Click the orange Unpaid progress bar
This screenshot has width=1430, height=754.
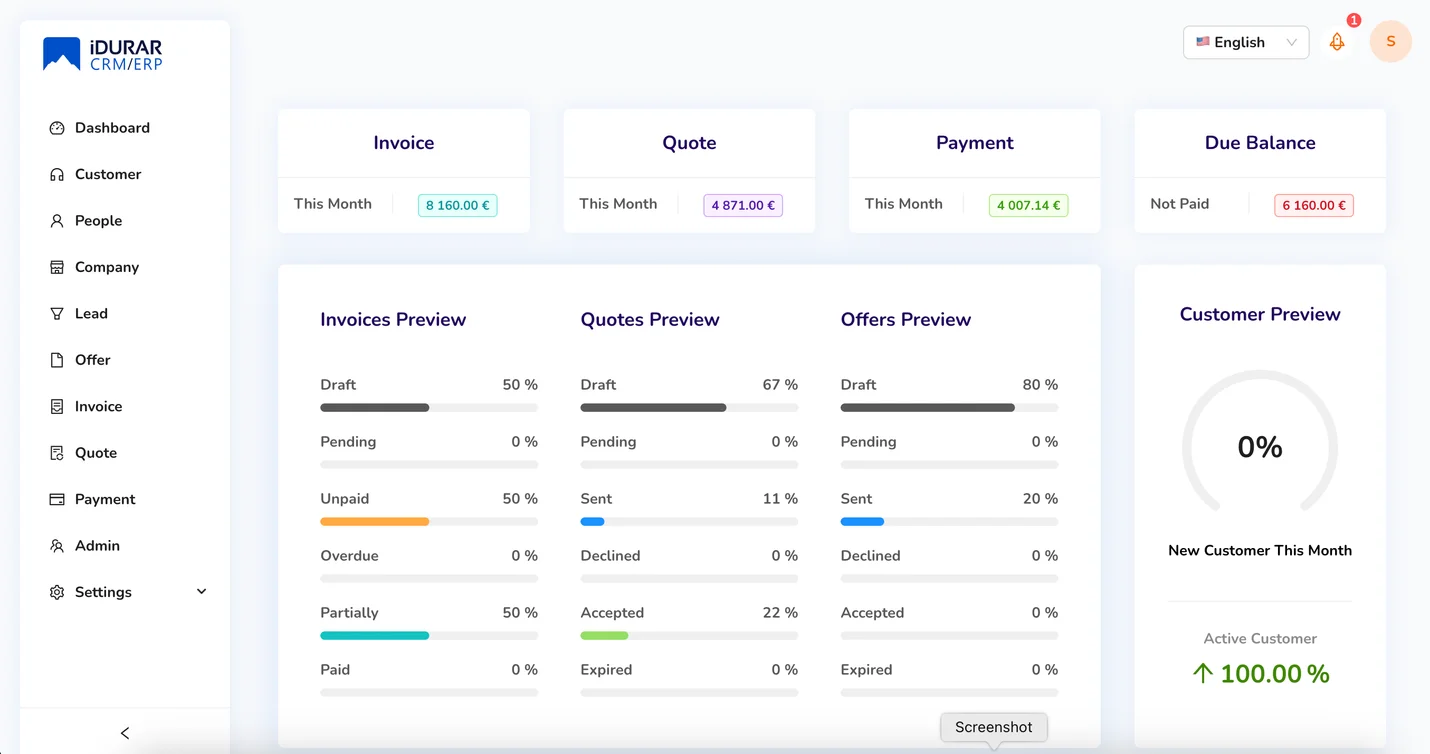point(429,522)
